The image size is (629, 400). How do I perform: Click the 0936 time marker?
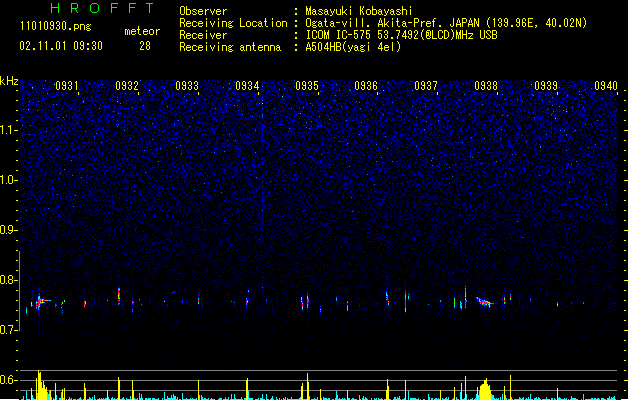coord(366,86)
